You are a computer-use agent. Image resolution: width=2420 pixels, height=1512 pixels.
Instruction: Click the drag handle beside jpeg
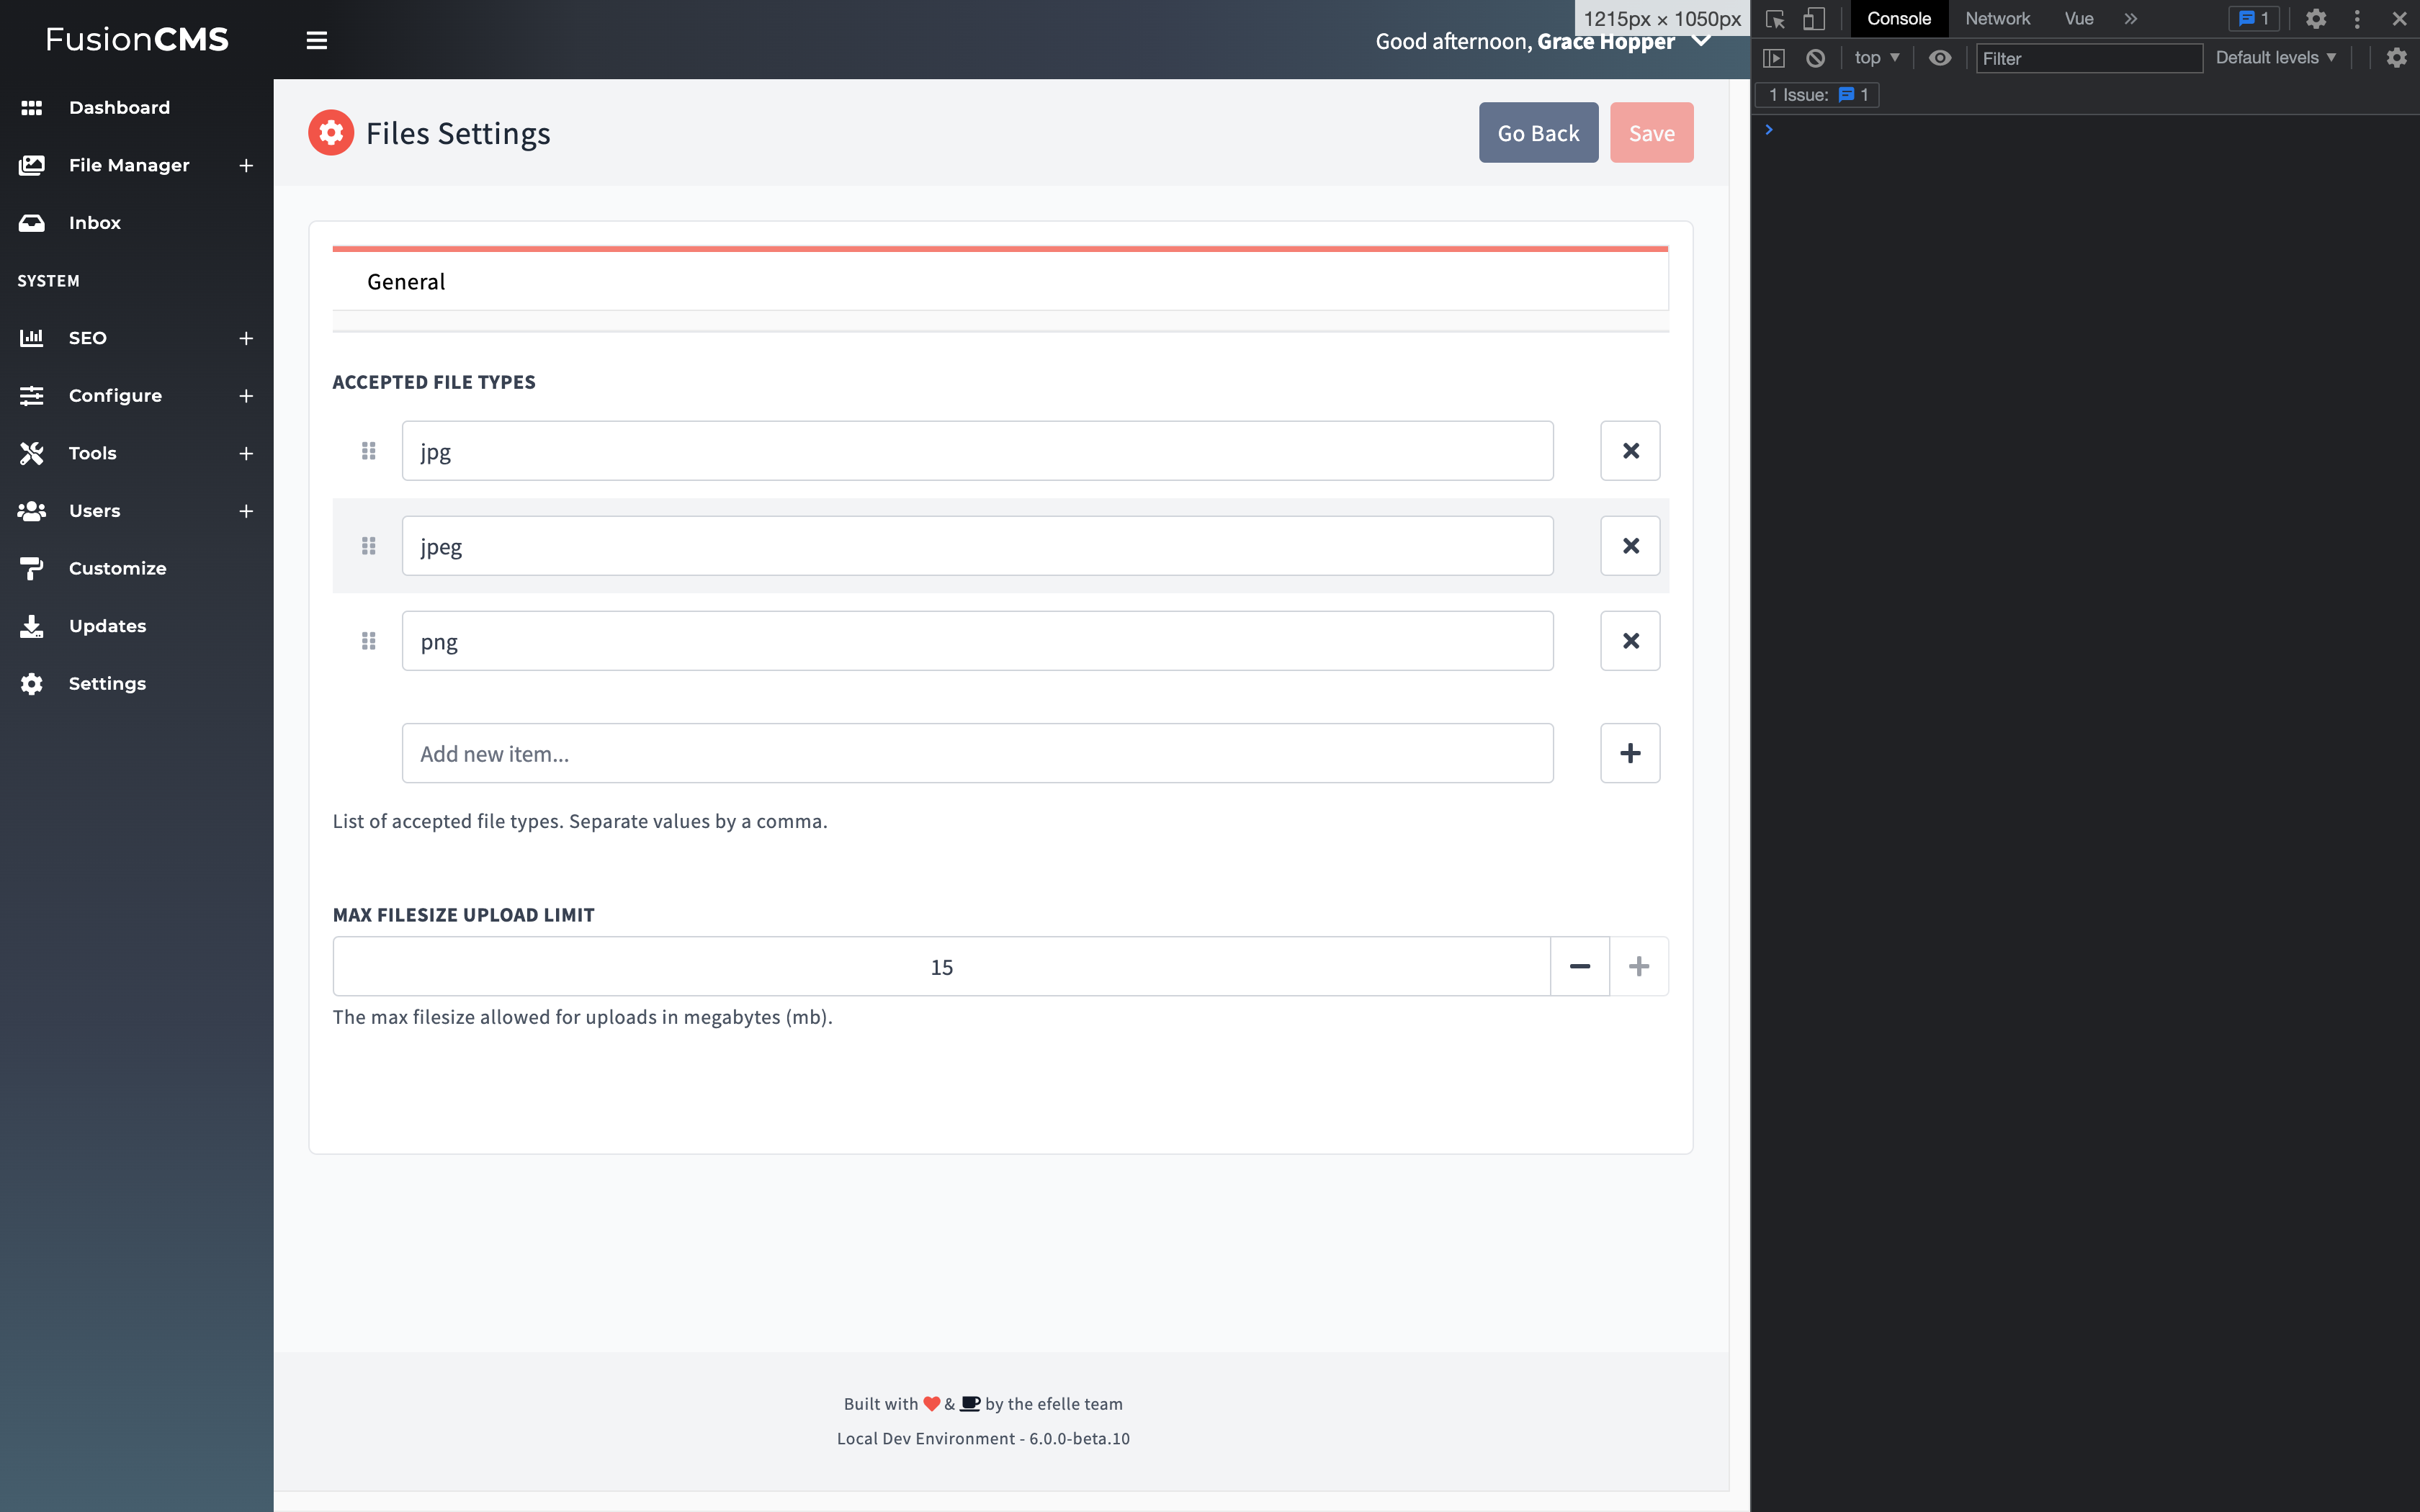(368, 546)
